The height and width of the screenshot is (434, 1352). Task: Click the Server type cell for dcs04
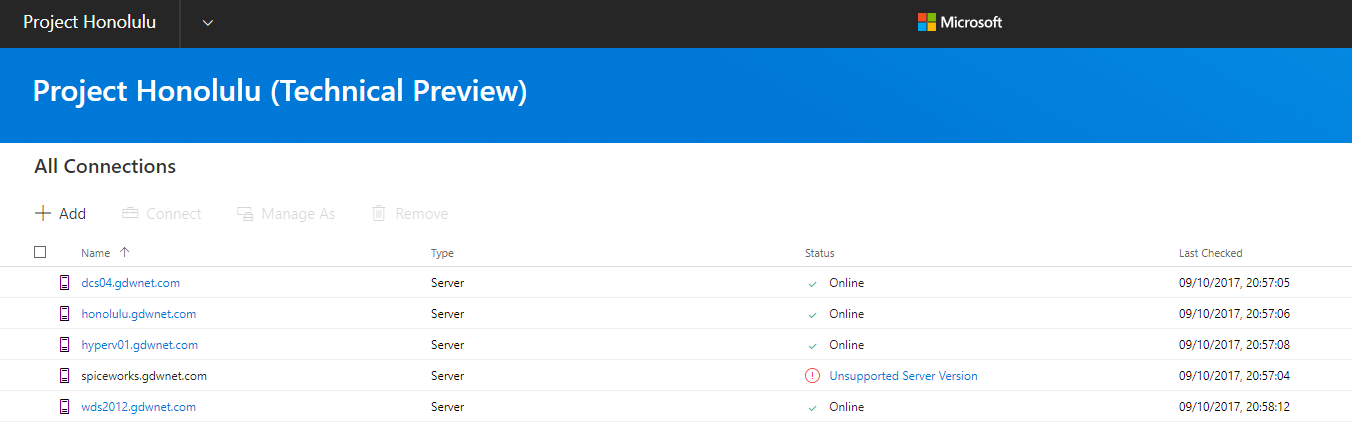click(447, 283)
